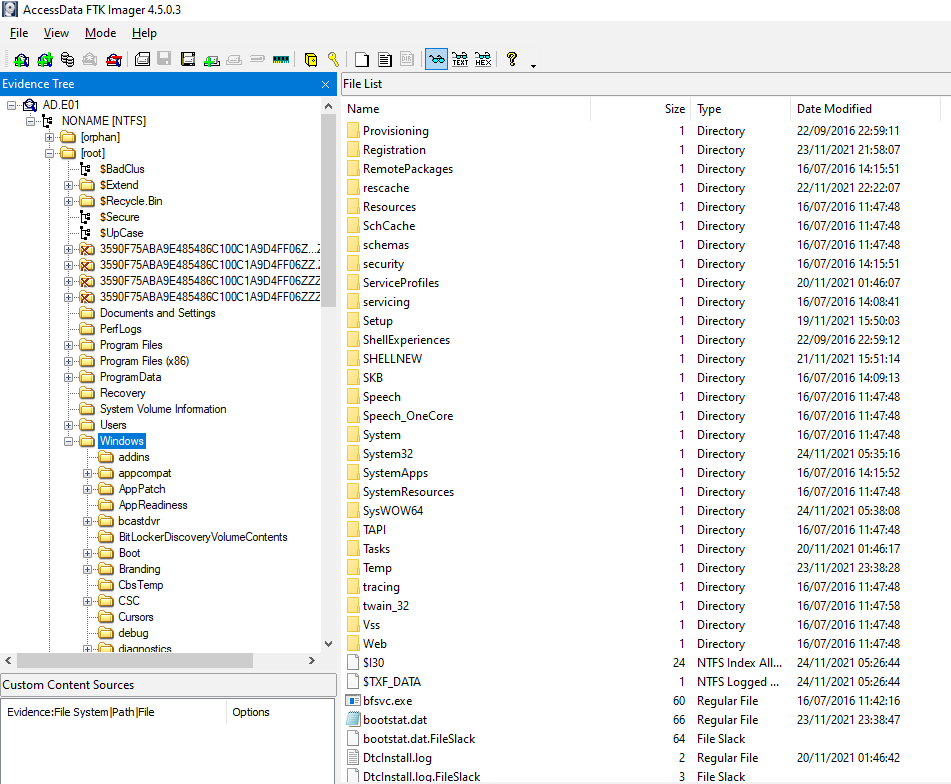Image resolution: width=951 pixels, height=784 pixels.
Task: Switch viewer to HEX mode
Action: 483,60
